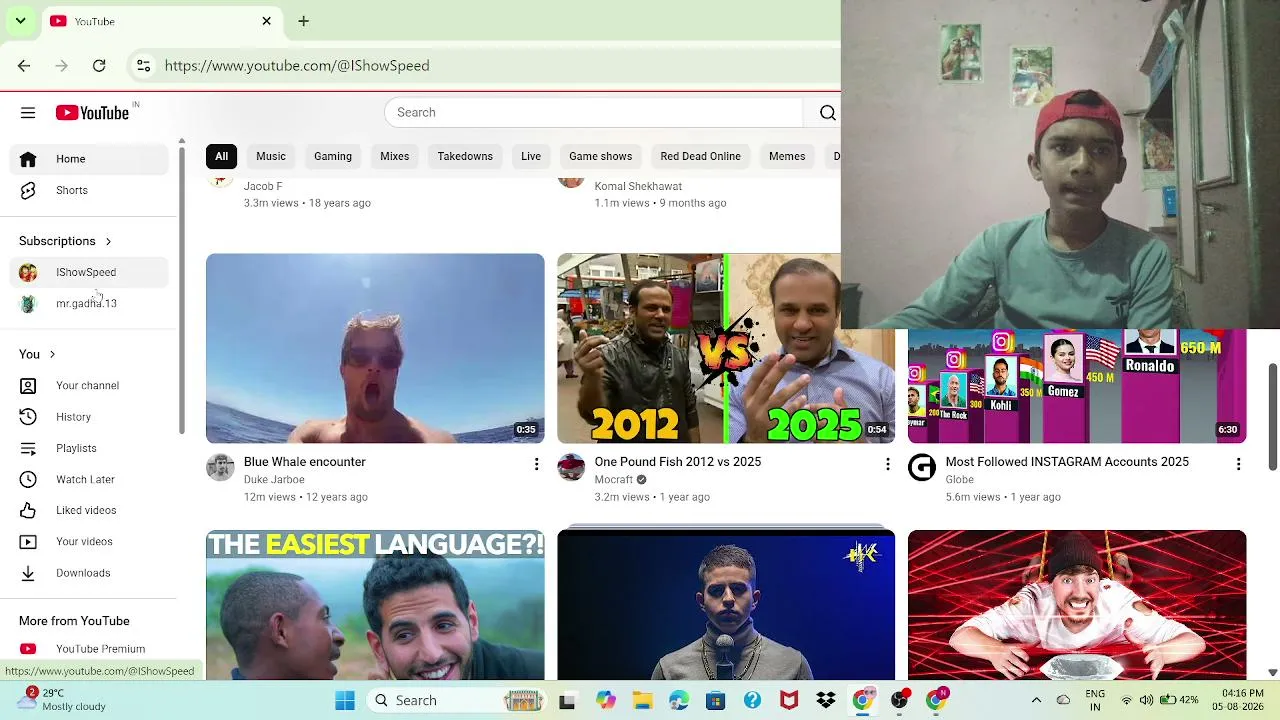The width and height of the screenshot is (1280, 720).
Task: Close the YouTube browser tab
Action: coord(267,21)
